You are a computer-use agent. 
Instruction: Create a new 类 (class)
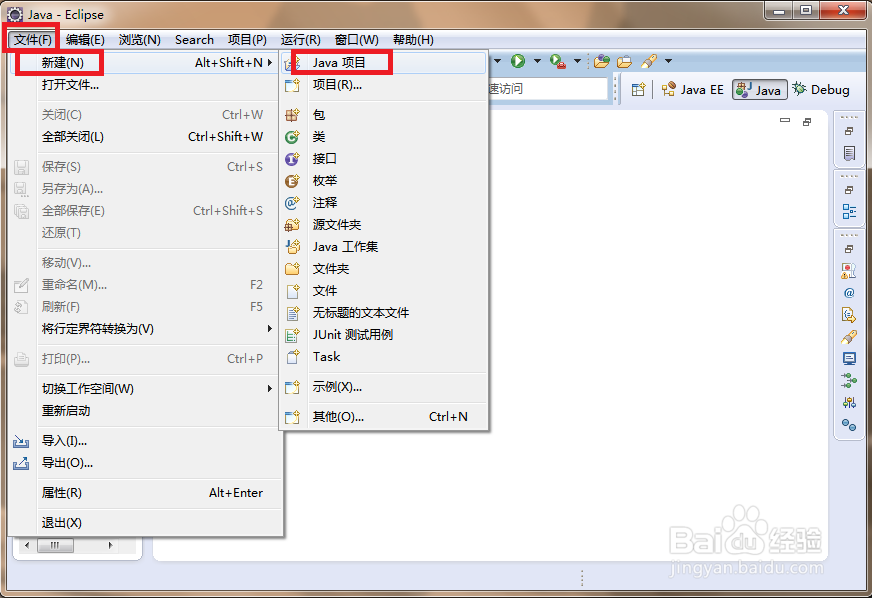383,136
